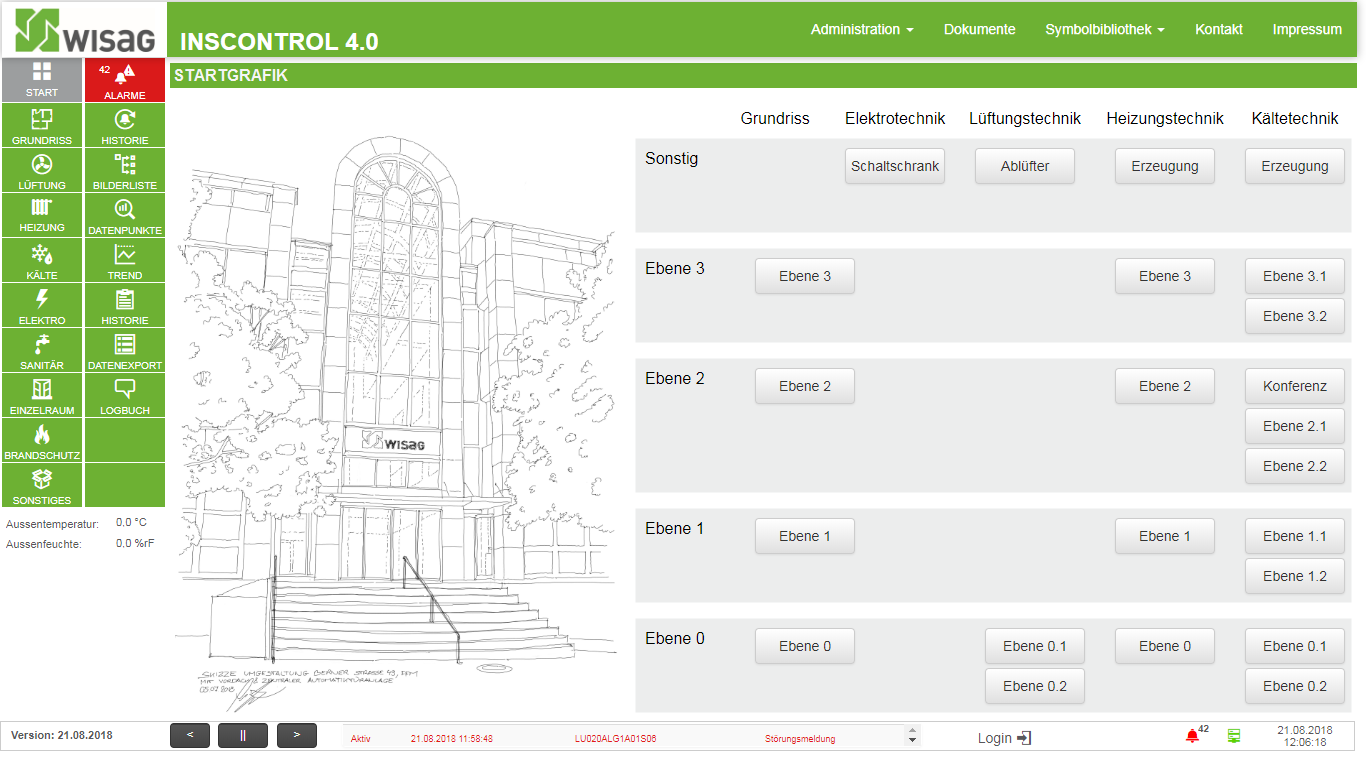
Task: Open the Historie clipboard tile beside Elektro
Action: coord(125,305)
